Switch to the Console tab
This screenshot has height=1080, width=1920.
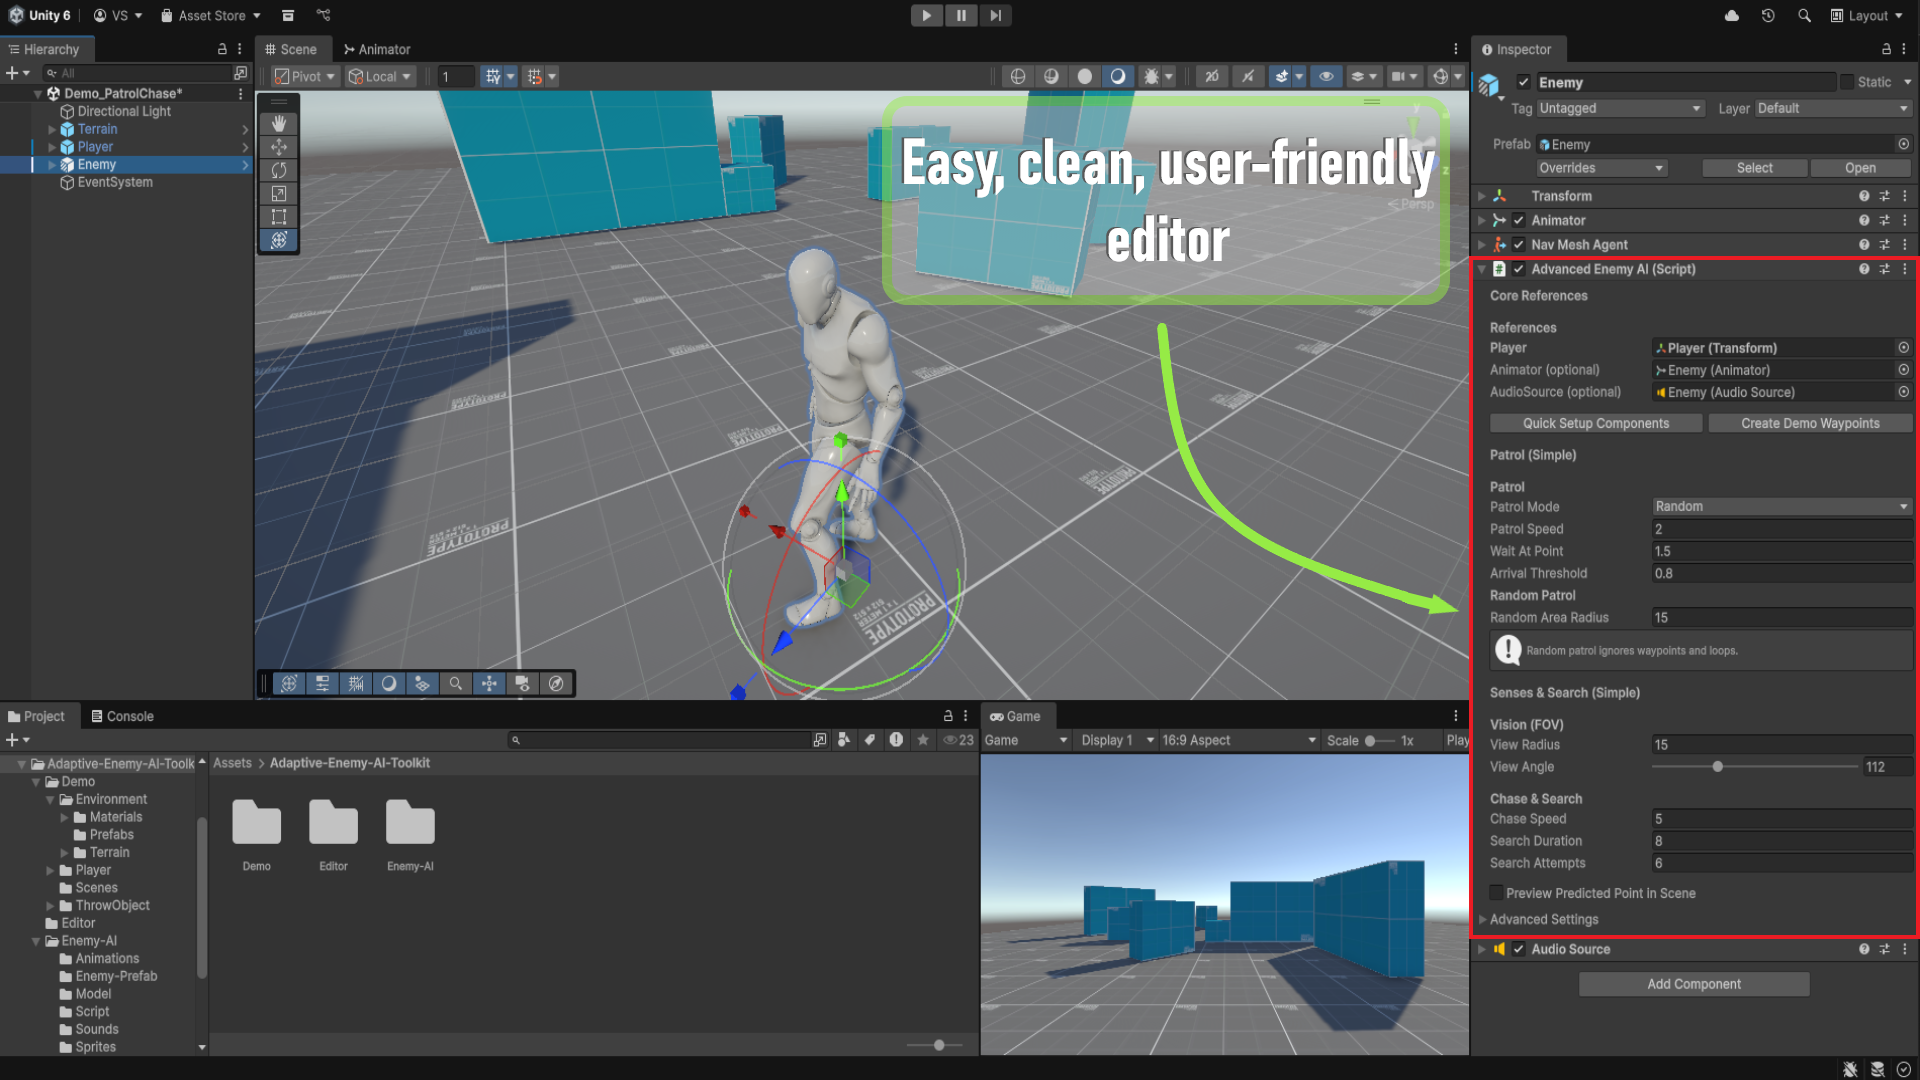[122, 716]
